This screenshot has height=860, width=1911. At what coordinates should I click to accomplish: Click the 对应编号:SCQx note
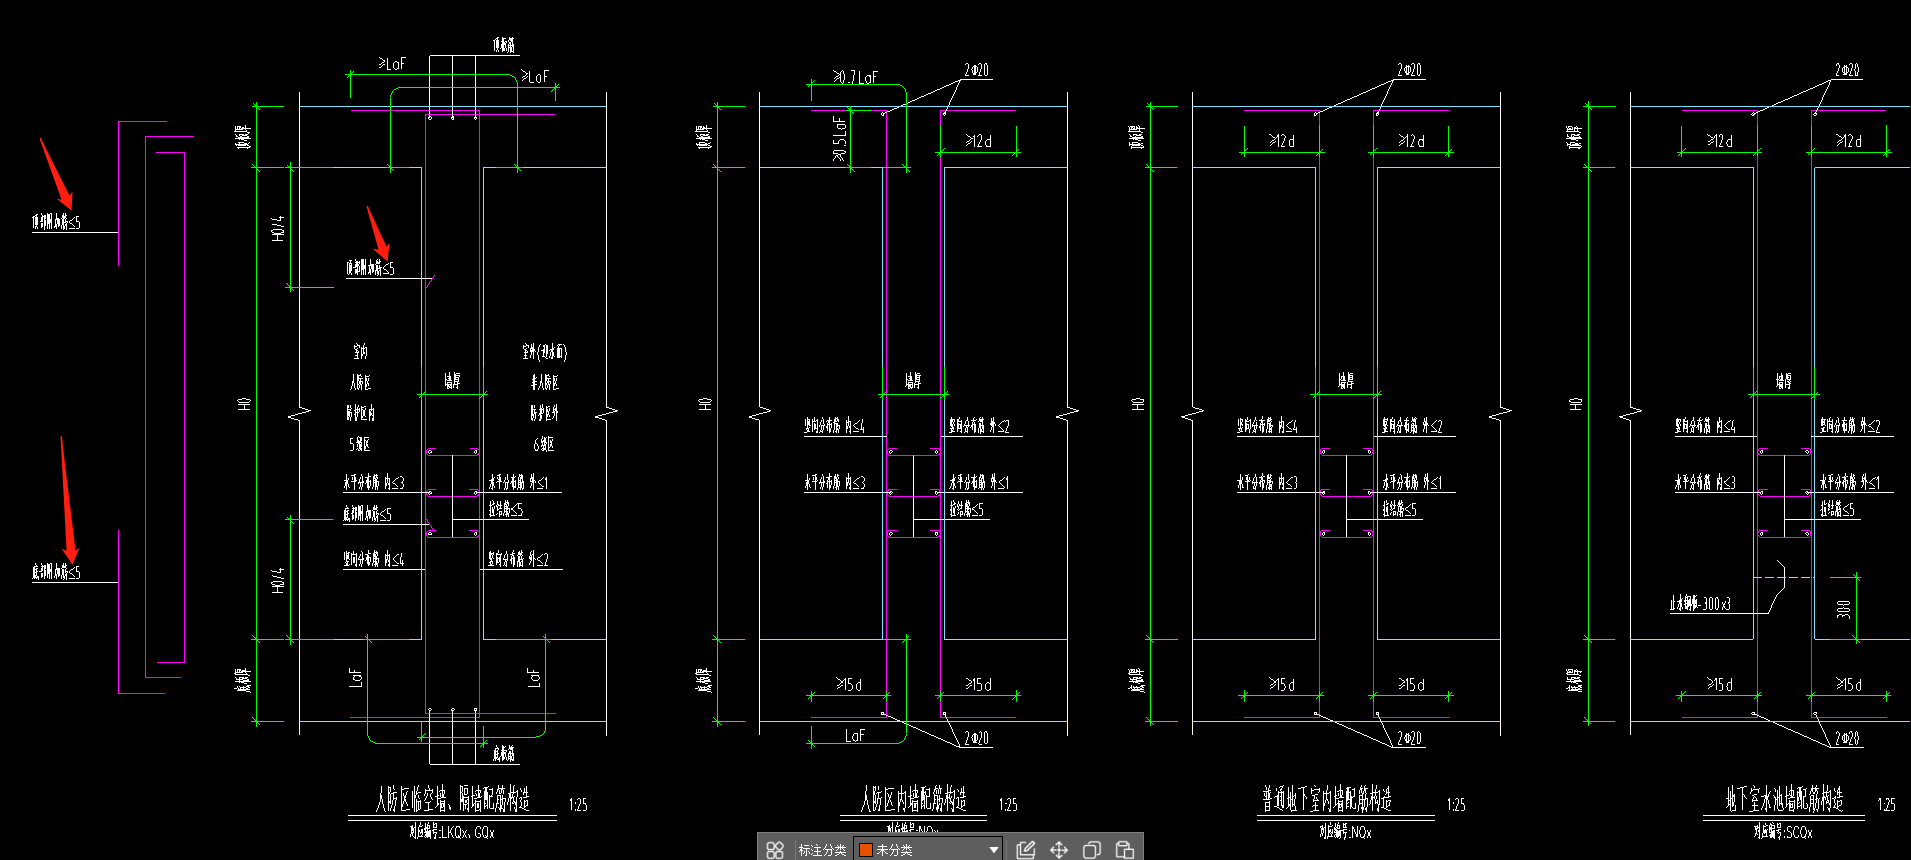pyautogui.click(x=1783, y=832)
